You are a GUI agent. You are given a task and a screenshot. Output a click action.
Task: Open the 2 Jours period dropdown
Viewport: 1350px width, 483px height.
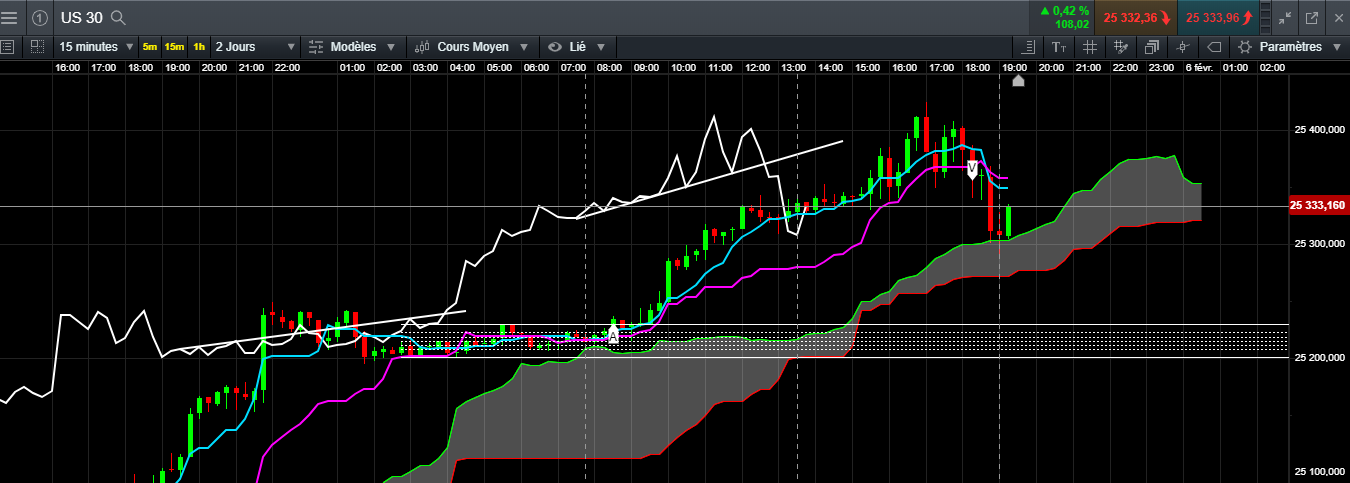(x=255, y=47)
